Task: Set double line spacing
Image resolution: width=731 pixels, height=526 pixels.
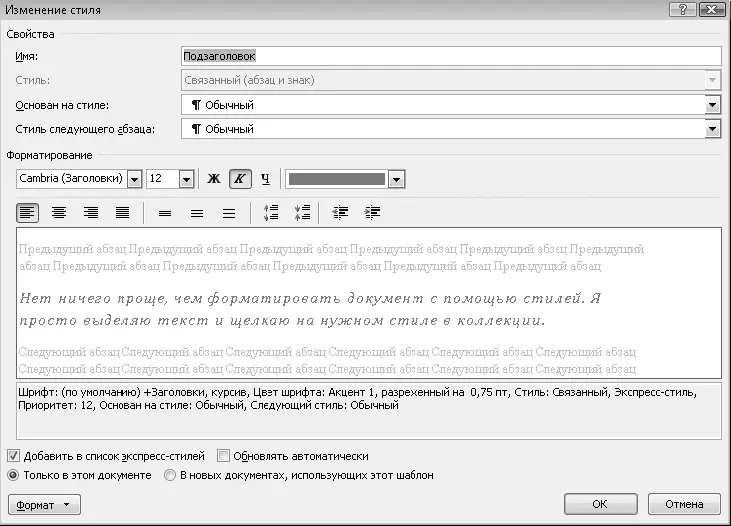Action: tap(228, 212)
